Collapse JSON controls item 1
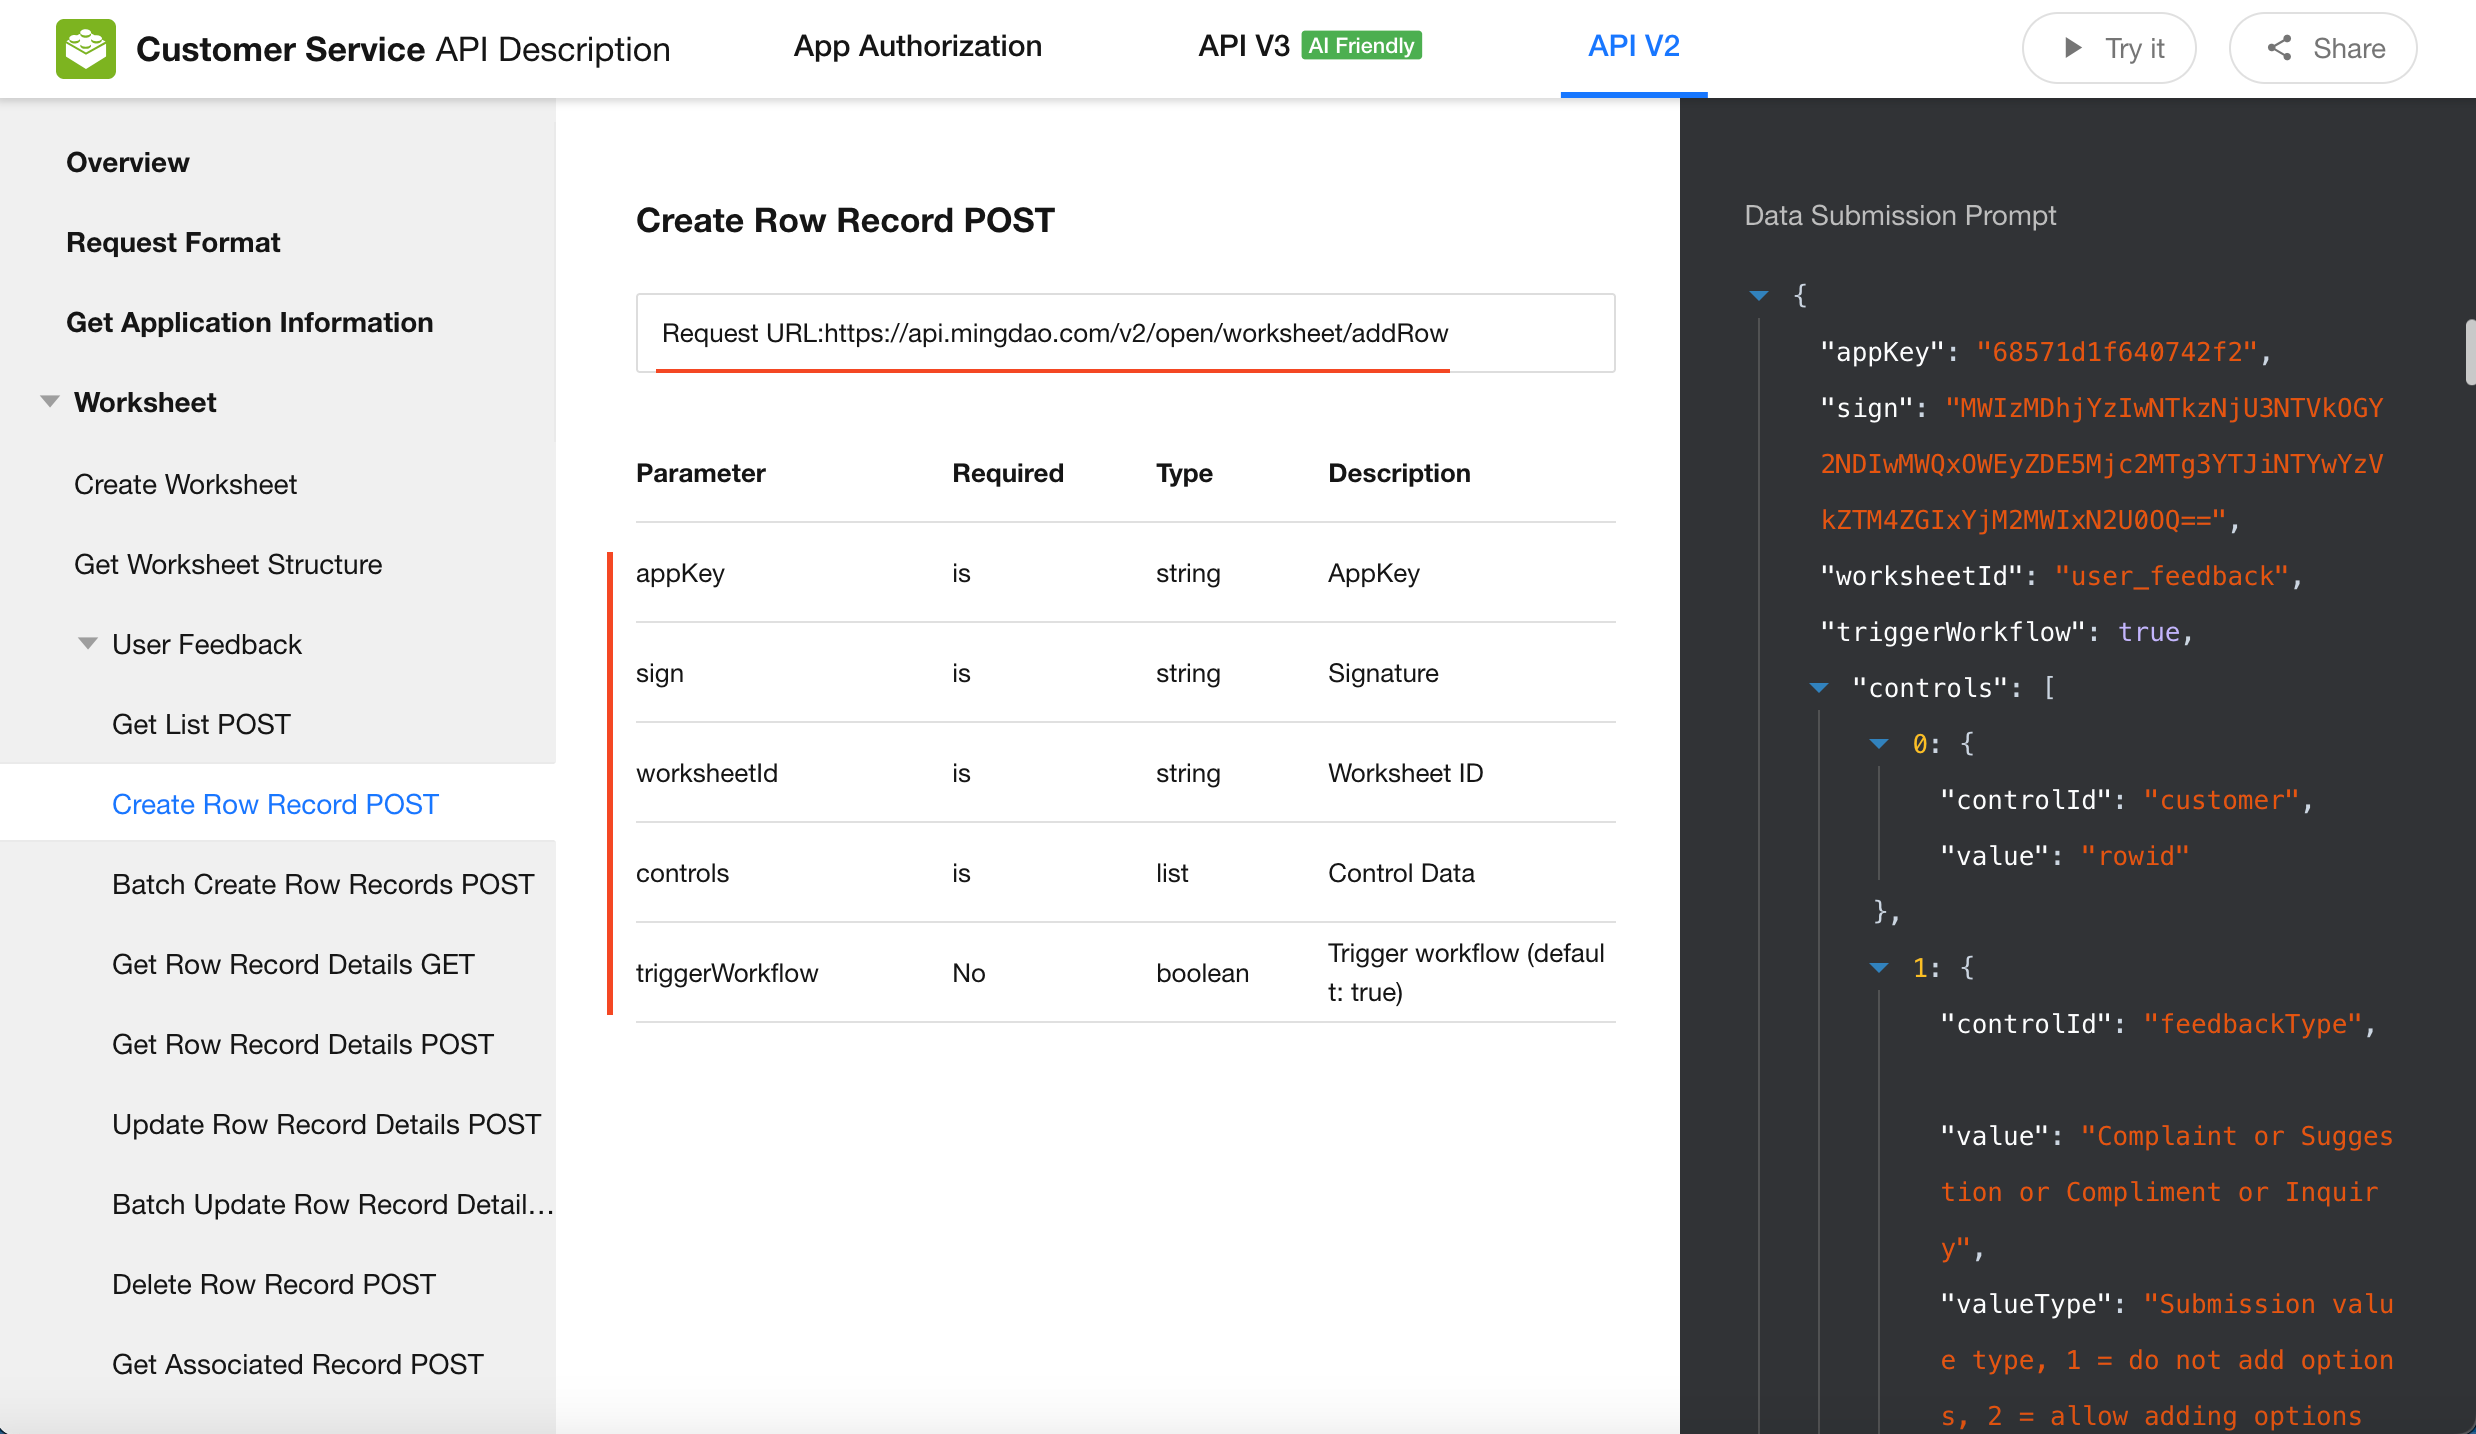 (x=1879, y=967)
